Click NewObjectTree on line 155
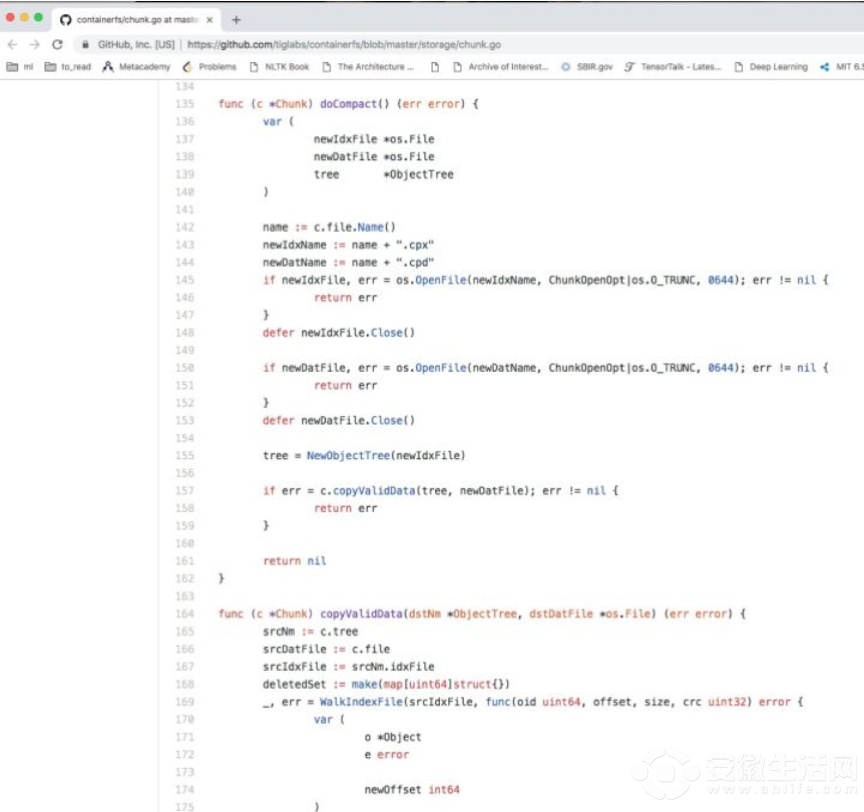The image size is (864, 812). [x=348, y=456]
